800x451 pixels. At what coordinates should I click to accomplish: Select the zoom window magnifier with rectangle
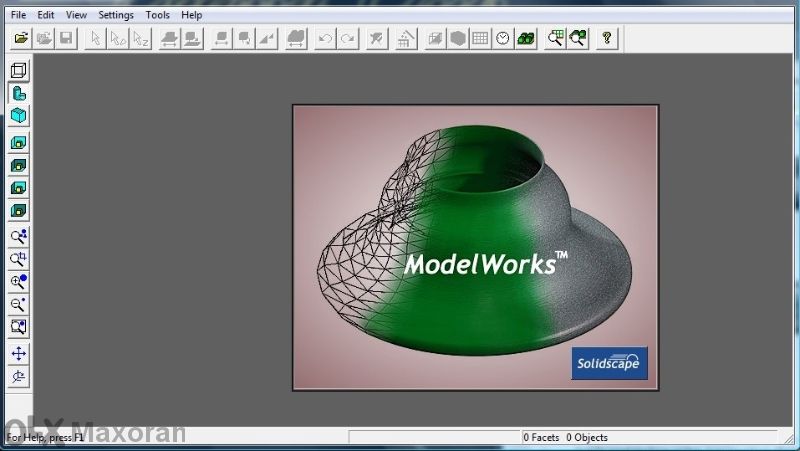[x=18, y=259]
